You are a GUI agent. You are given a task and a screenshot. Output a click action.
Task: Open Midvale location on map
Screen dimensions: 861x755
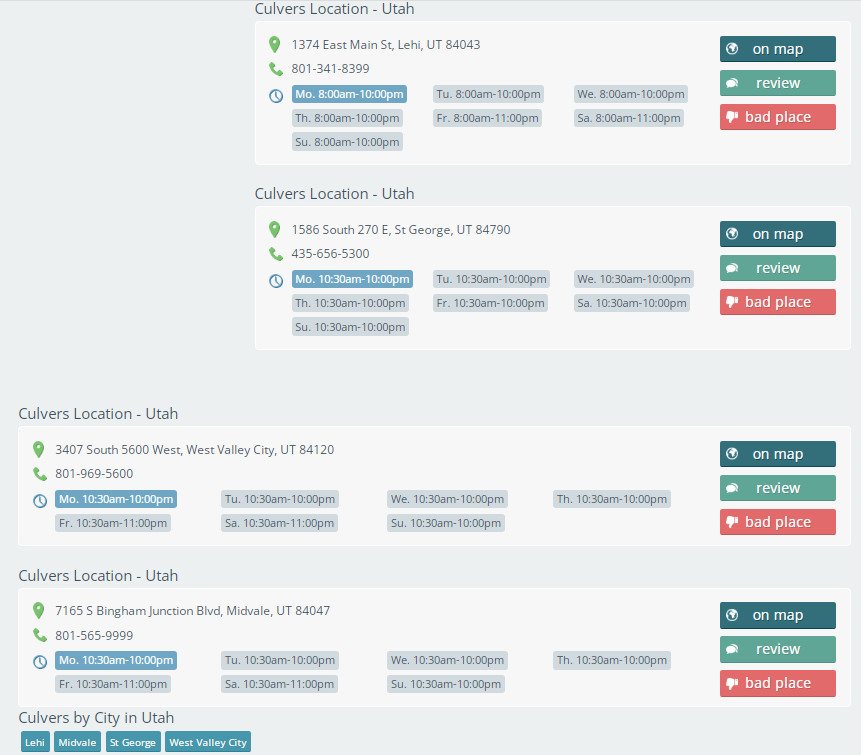(778, 616)
